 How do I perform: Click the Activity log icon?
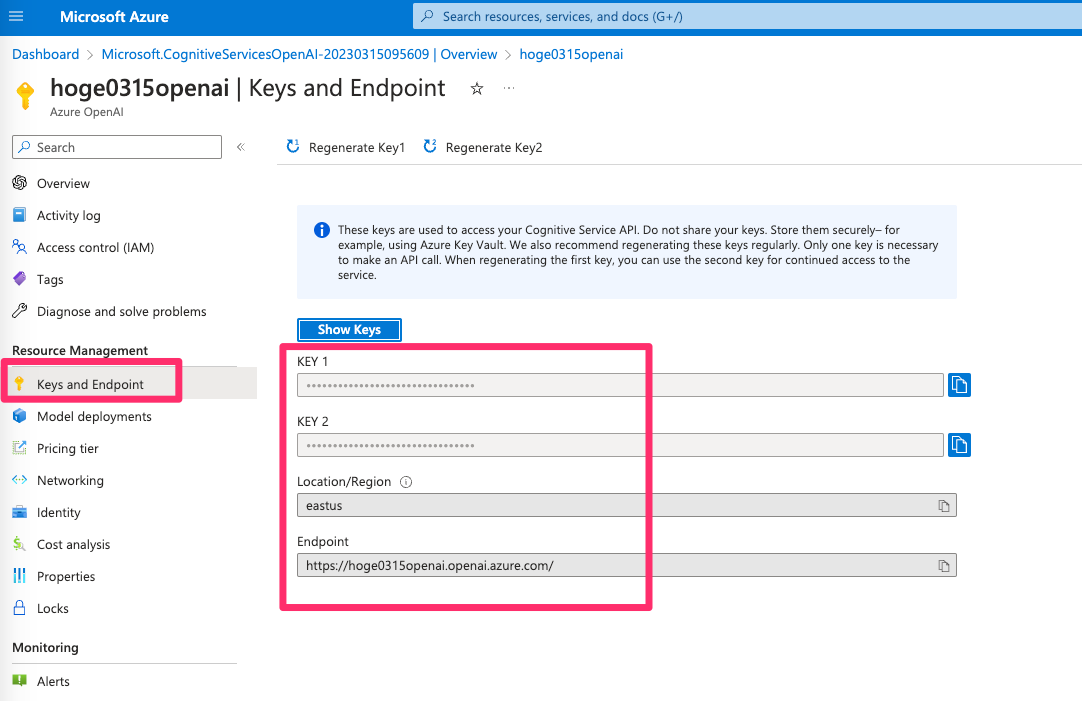(19, 215)
